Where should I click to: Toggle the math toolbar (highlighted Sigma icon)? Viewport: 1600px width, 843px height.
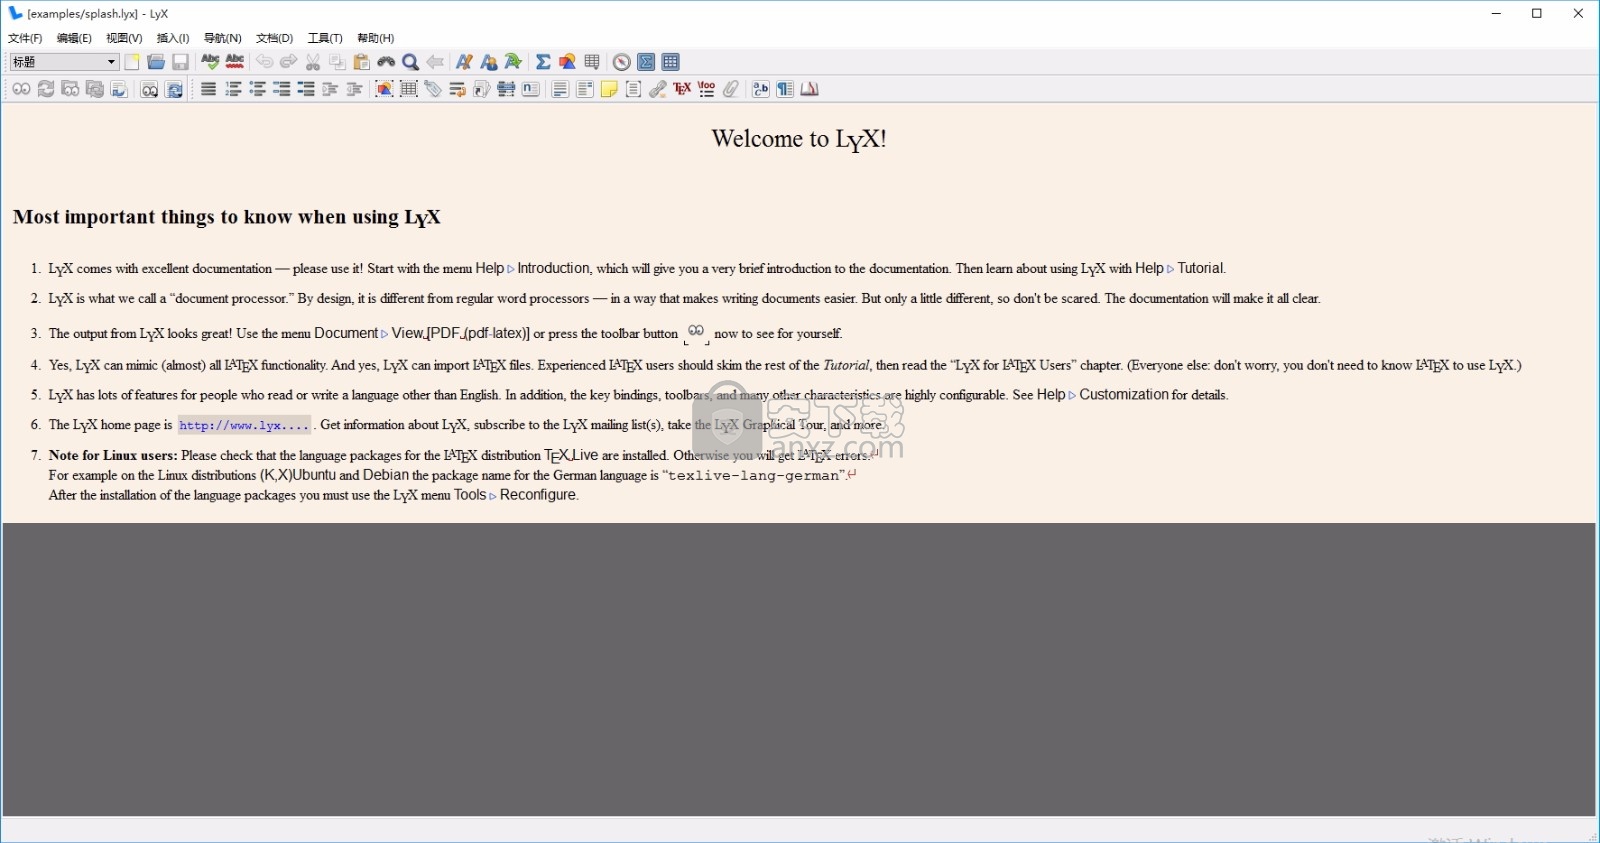(x=646, y=62)
